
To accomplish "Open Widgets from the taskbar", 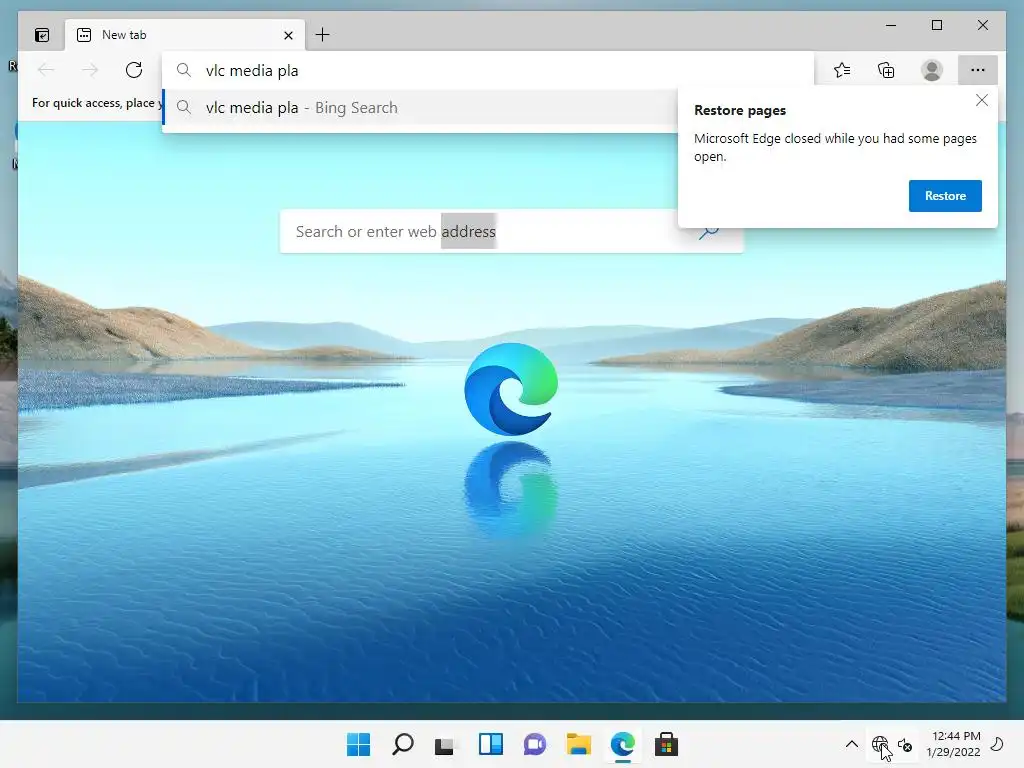I will point(490,744).
